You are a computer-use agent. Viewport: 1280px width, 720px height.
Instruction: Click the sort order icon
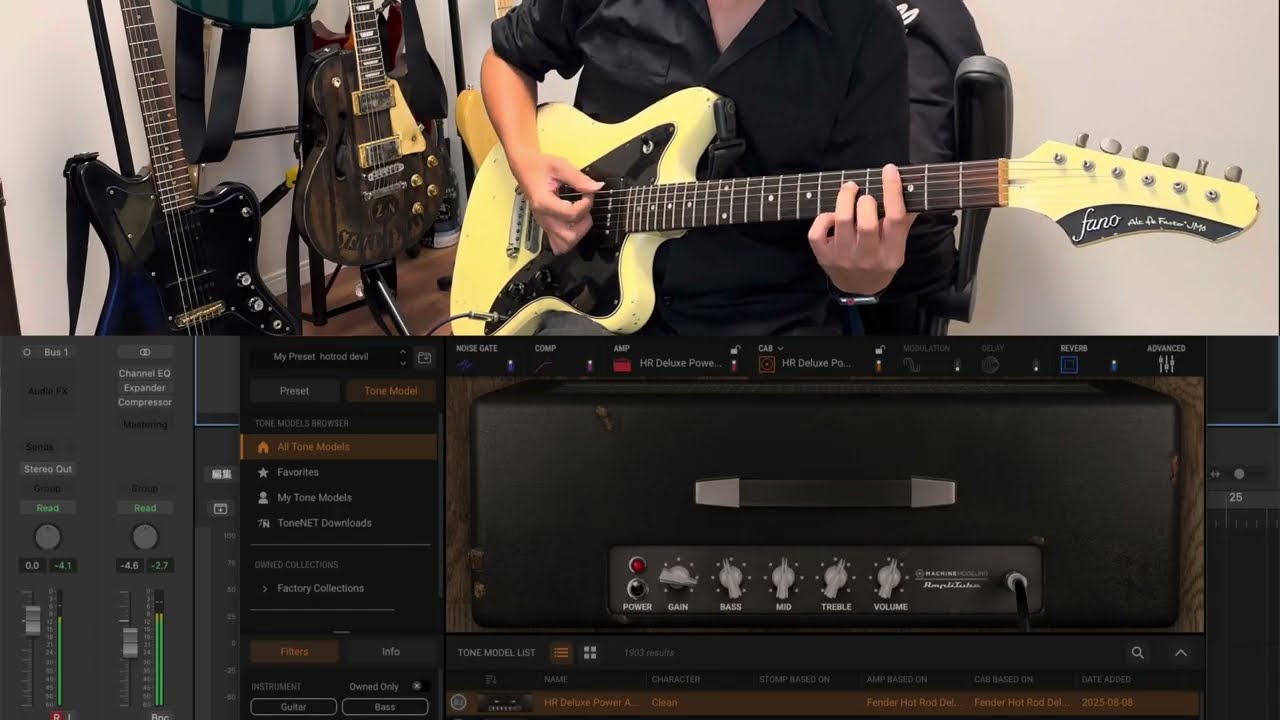(491, 680)
